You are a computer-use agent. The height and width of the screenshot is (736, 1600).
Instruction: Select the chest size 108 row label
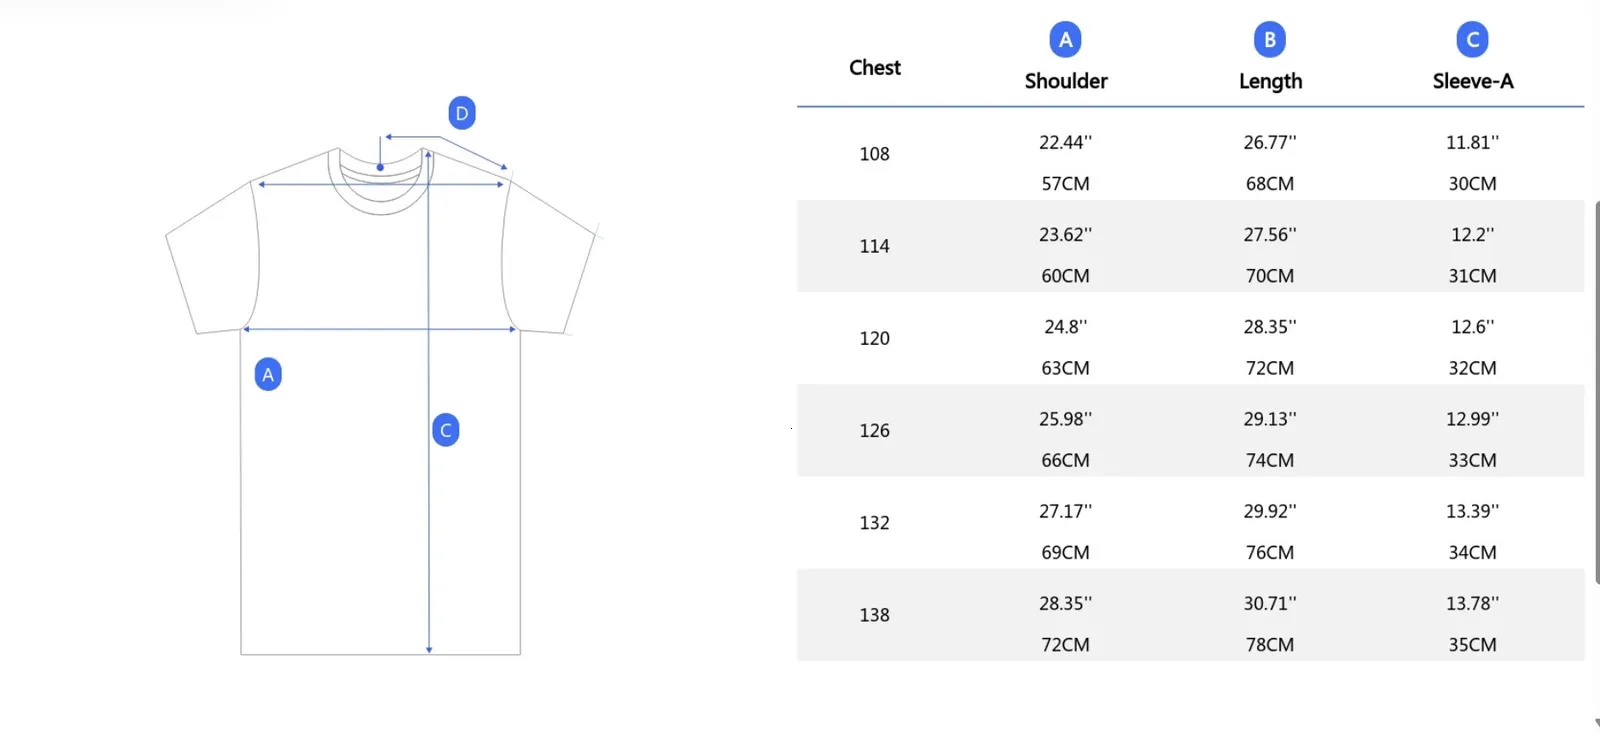coord(874,154)
